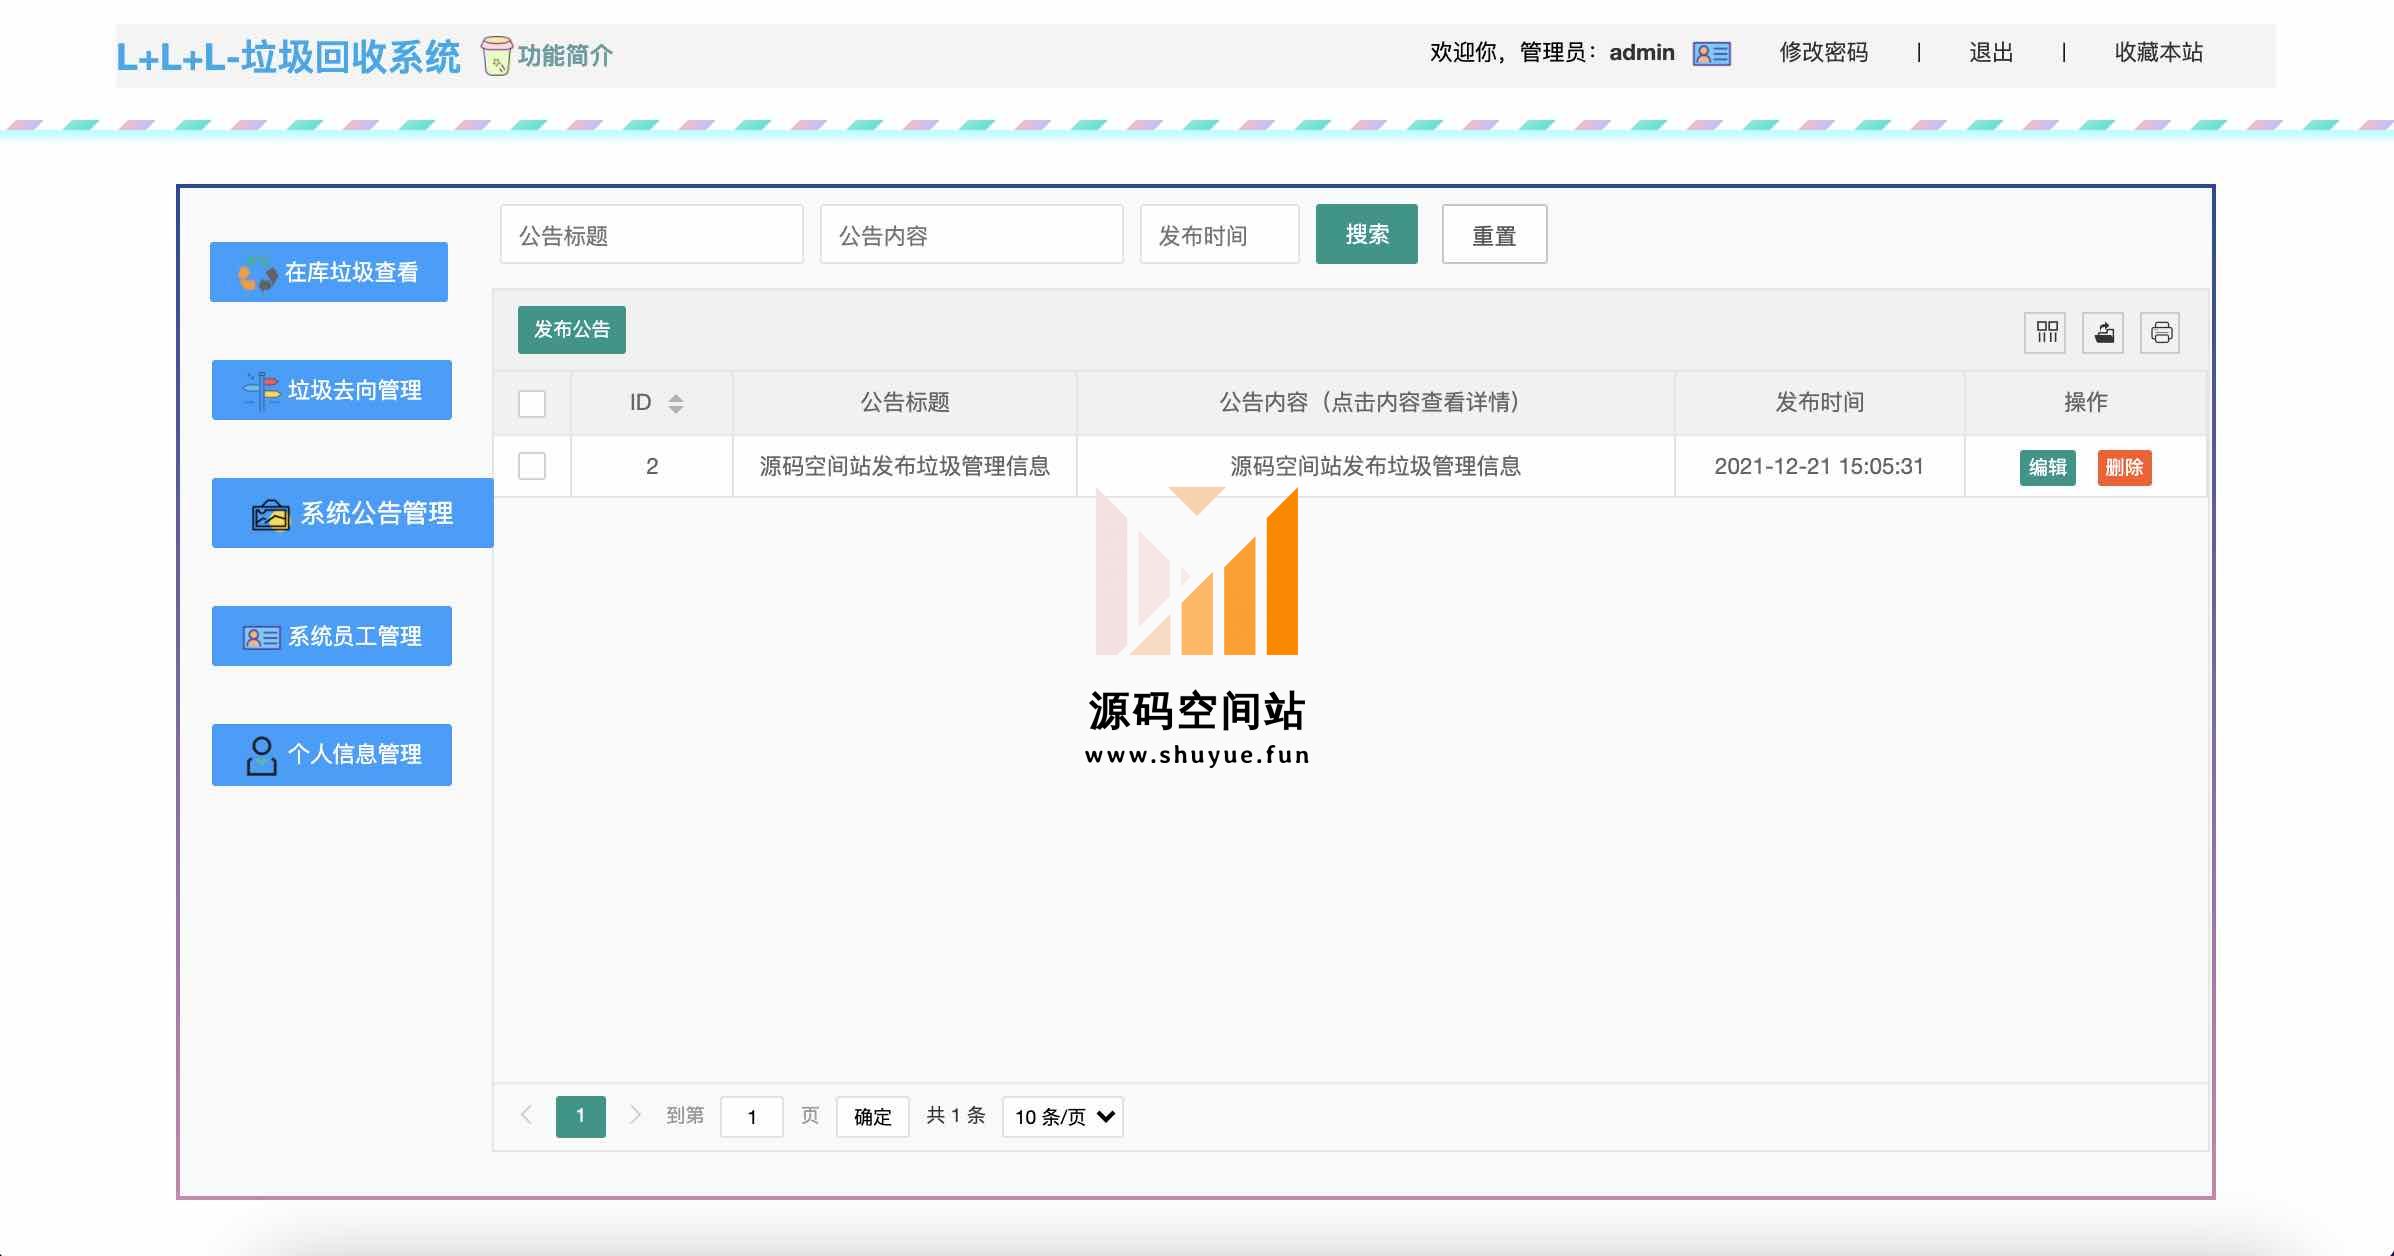Click the 退出 logout link
Viewport: 2394px width, 1256px height.
pyautogui.click(x=1991, y=53)
